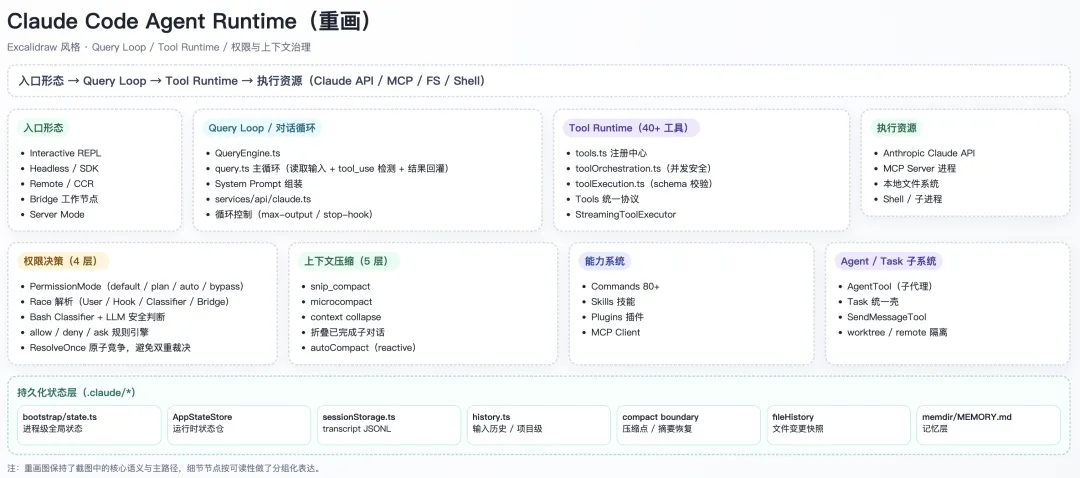Select AgentTool (子代理) item
This screenshot has width=1080, height=478.
pos(890,287)
